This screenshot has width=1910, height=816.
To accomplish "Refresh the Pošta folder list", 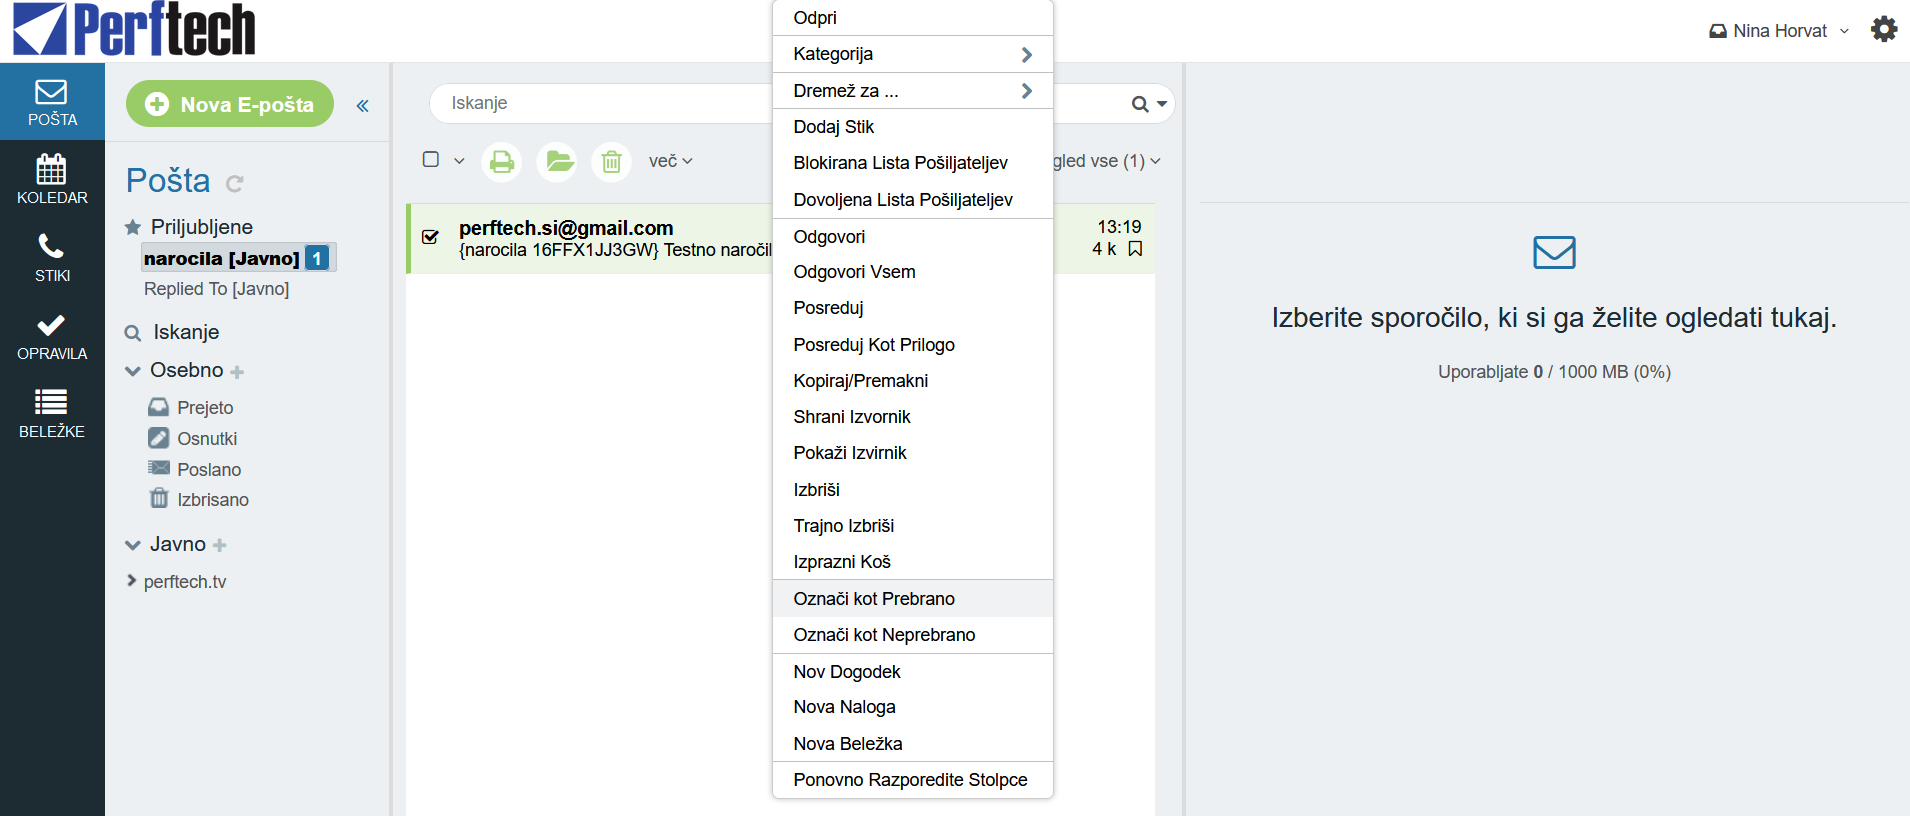I will 235,184.
